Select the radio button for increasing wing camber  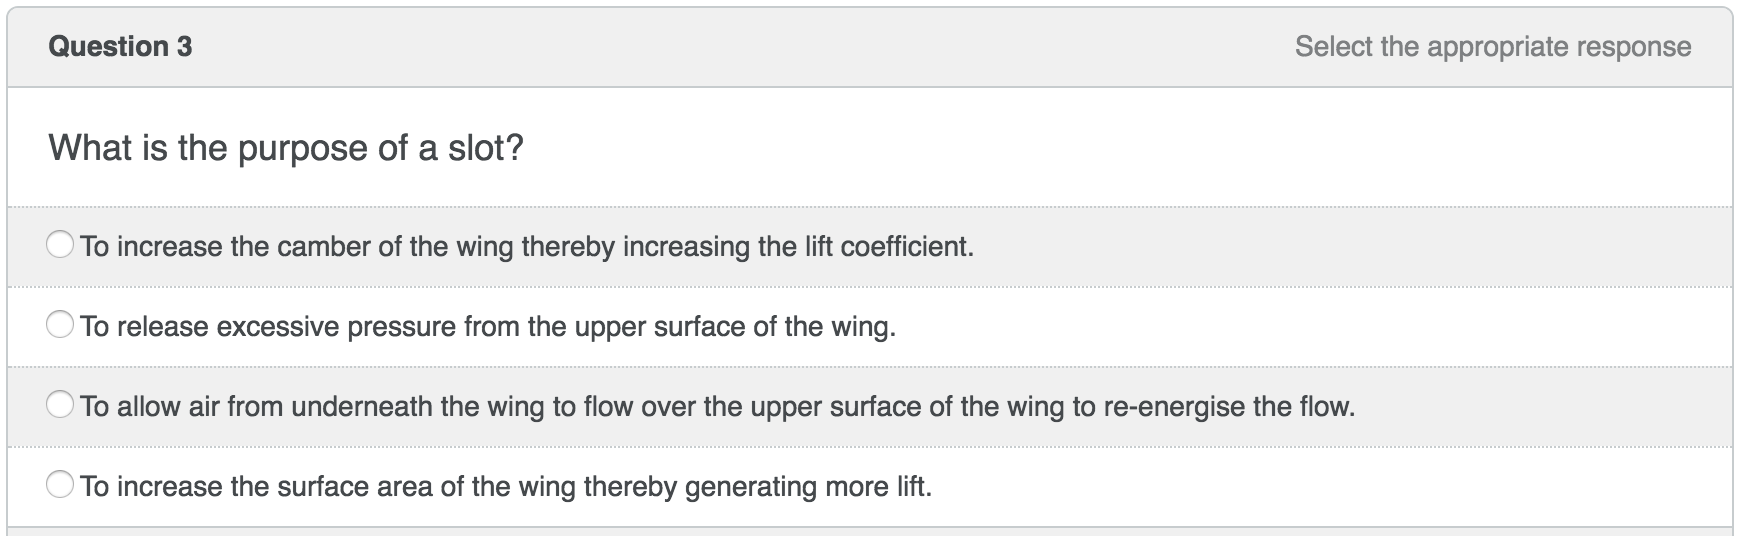pos(60,245)
